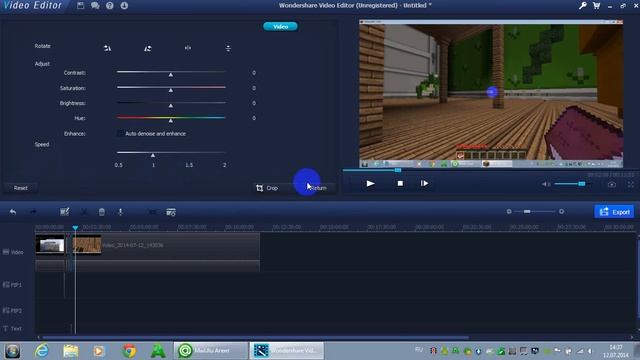Delete the selected clip with trash icon

(102, 212)
